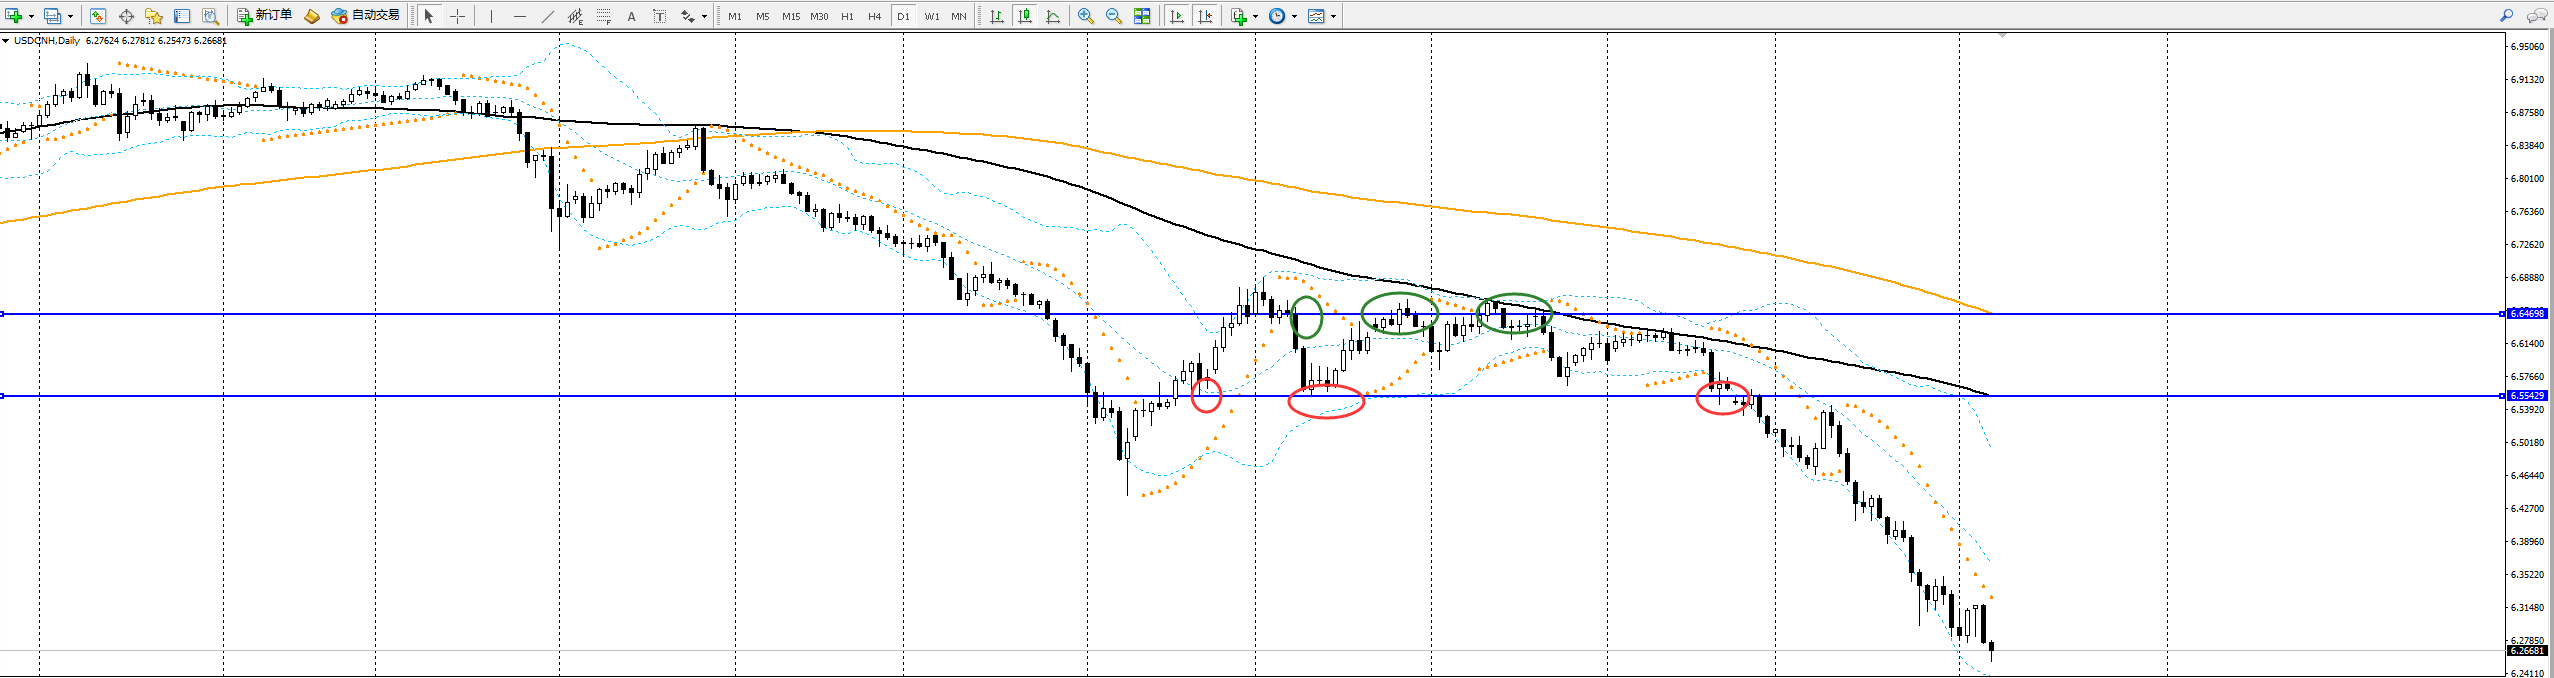The image size is (2554, 678).
Task: Select the upper blue horizontal line's 6.64698 price label
Action: tap(2527, 314)
